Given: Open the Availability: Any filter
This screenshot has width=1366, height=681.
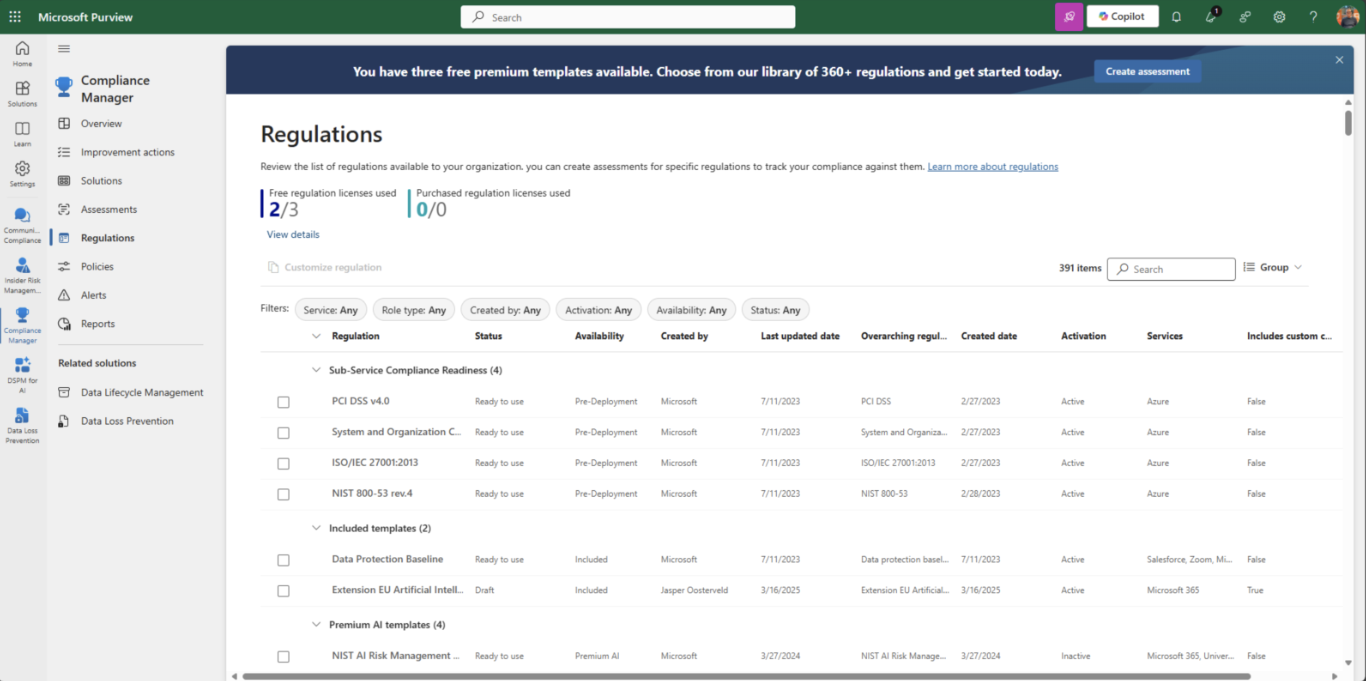Looking at the screenshot, I should click(x=692, y=310).
